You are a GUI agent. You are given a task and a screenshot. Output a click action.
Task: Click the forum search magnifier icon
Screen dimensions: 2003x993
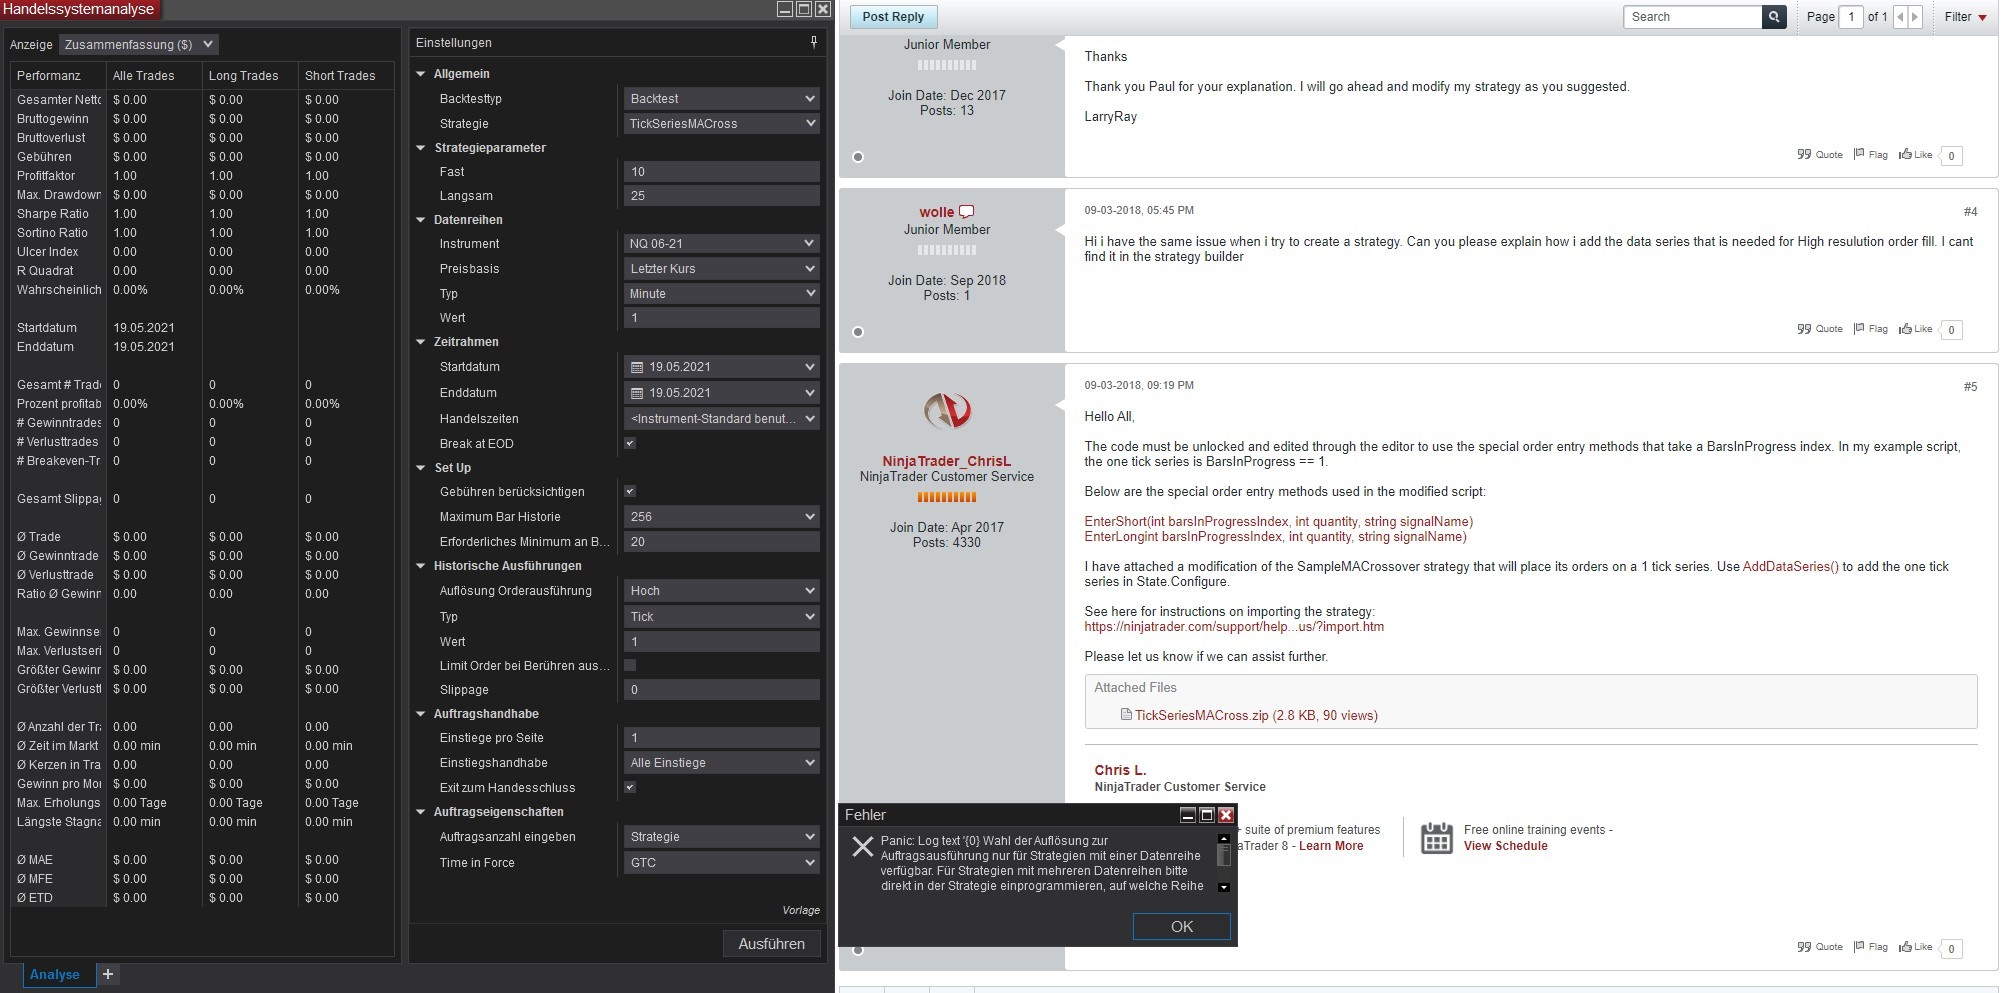tap(1774, 17)
